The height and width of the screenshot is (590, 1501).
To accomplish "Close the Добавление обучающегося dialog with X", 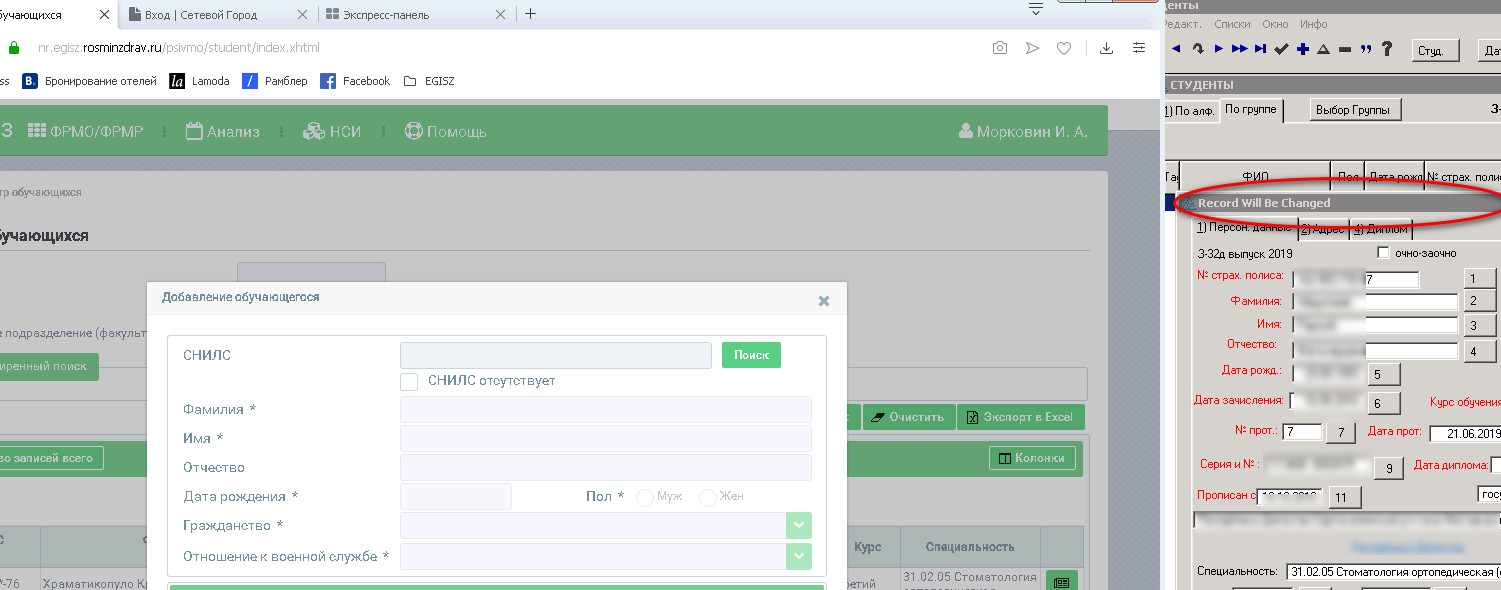I will (x=823, y=300).
